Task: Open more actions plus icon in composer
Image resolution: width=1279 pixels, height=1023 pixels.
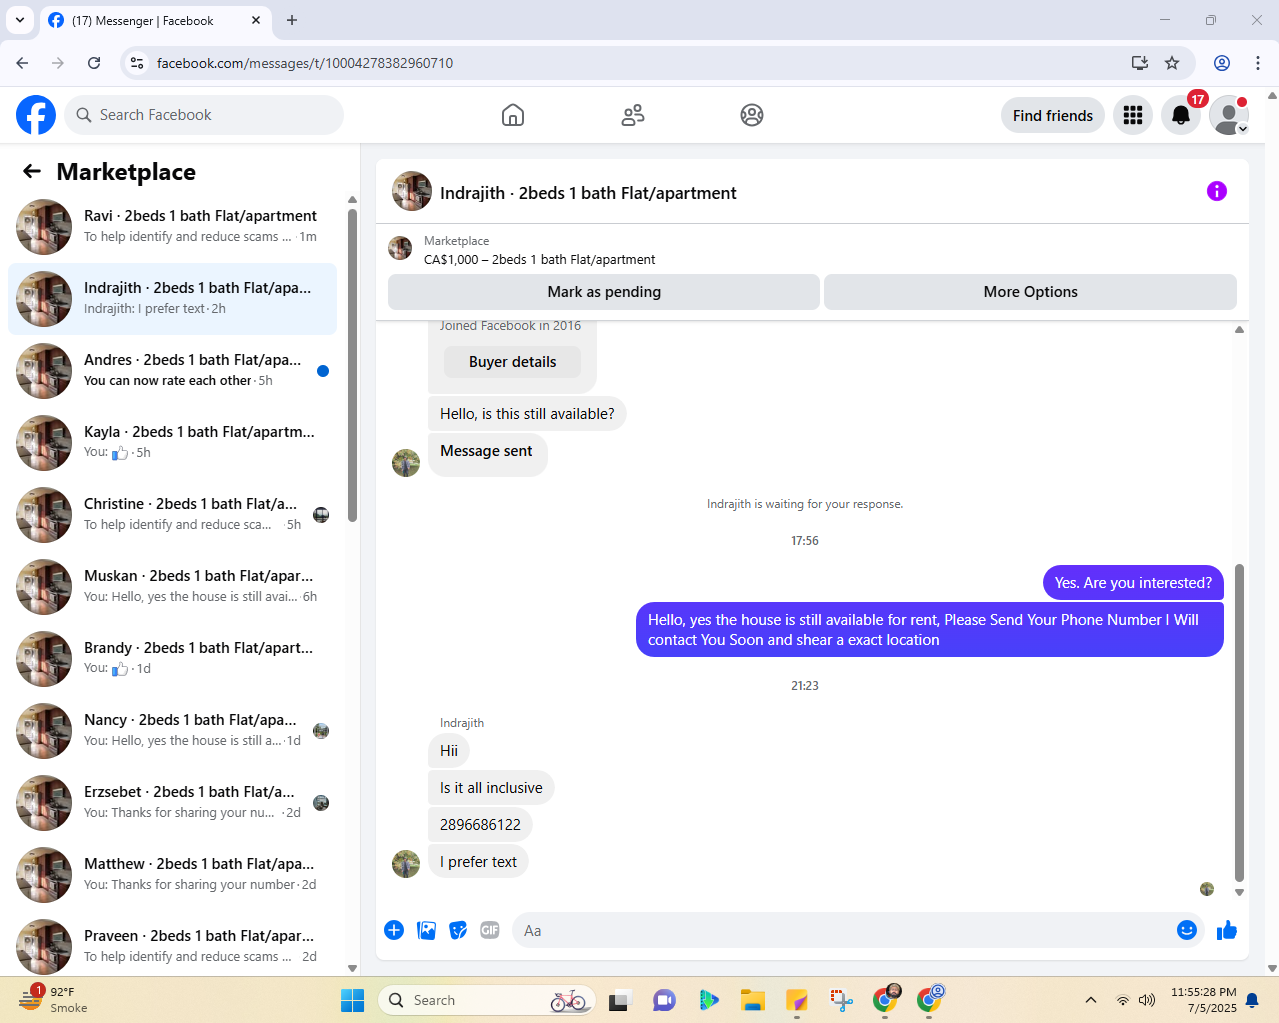Action: point(394,930)
